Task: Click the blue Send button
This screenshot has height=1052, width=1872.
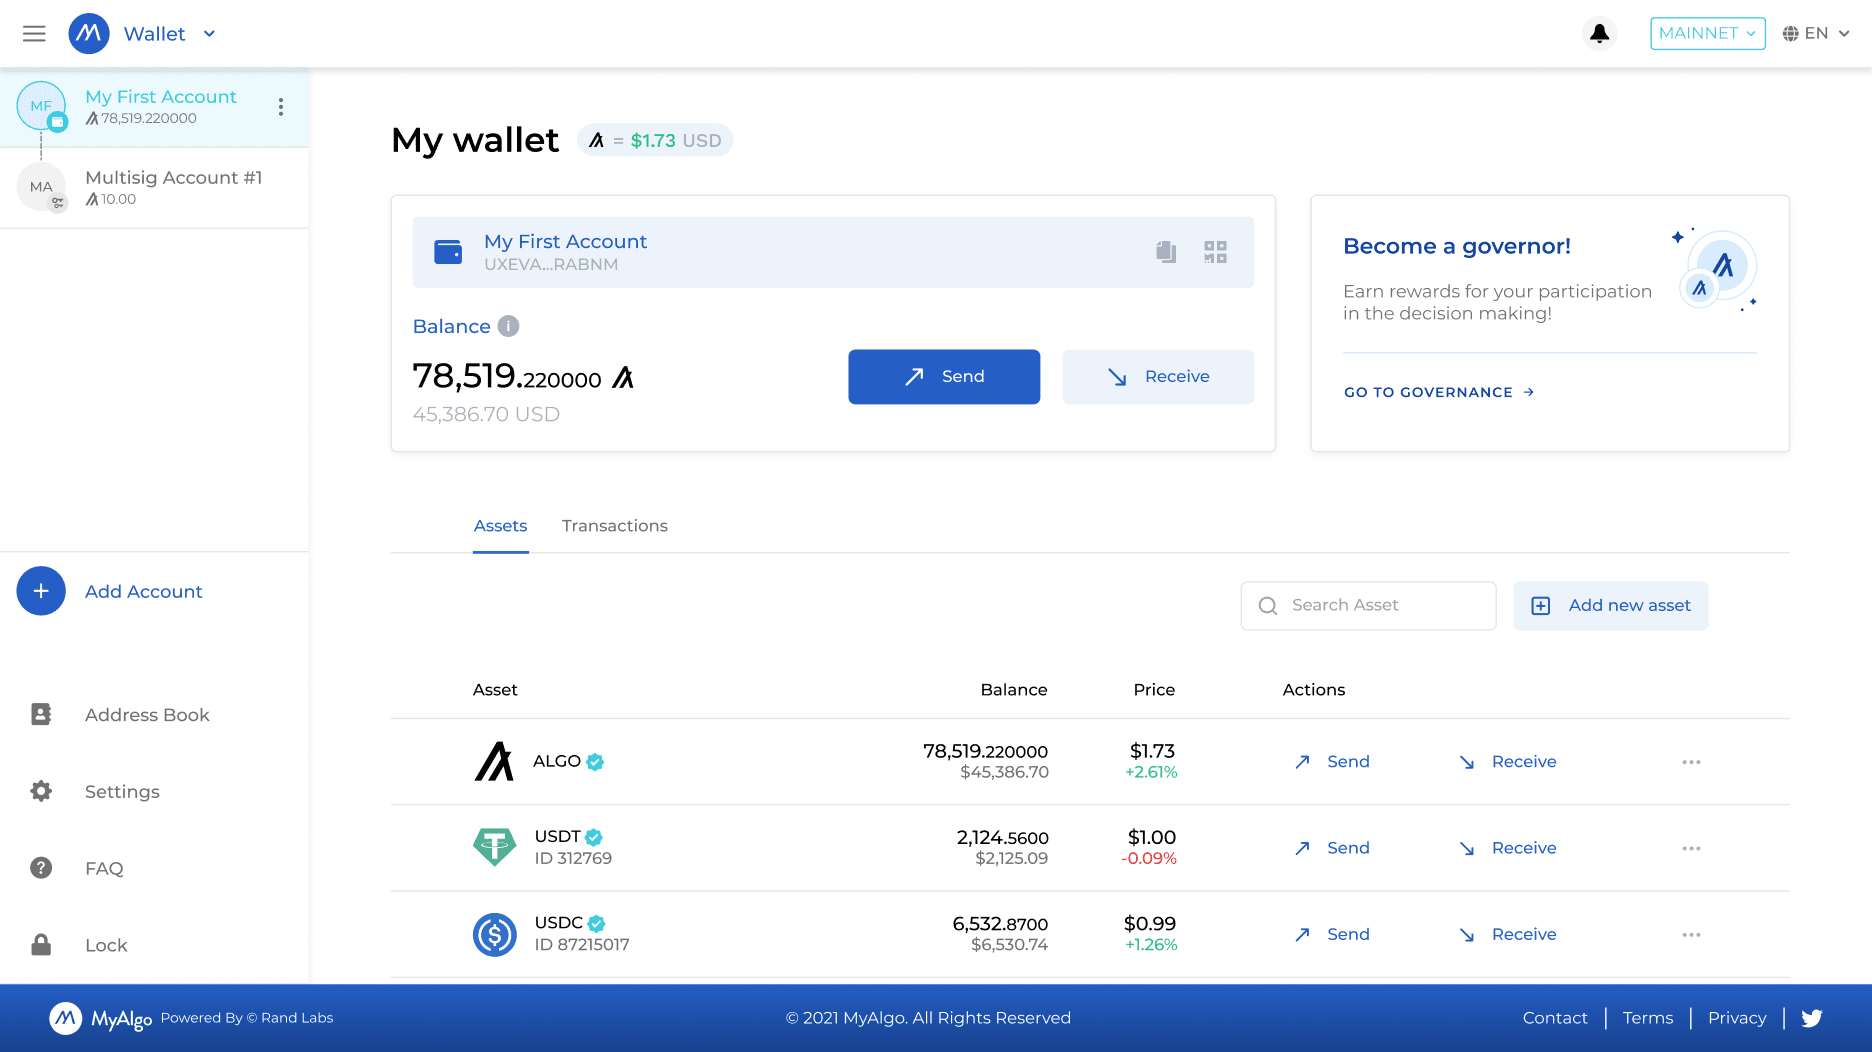Action: [944, 377]
